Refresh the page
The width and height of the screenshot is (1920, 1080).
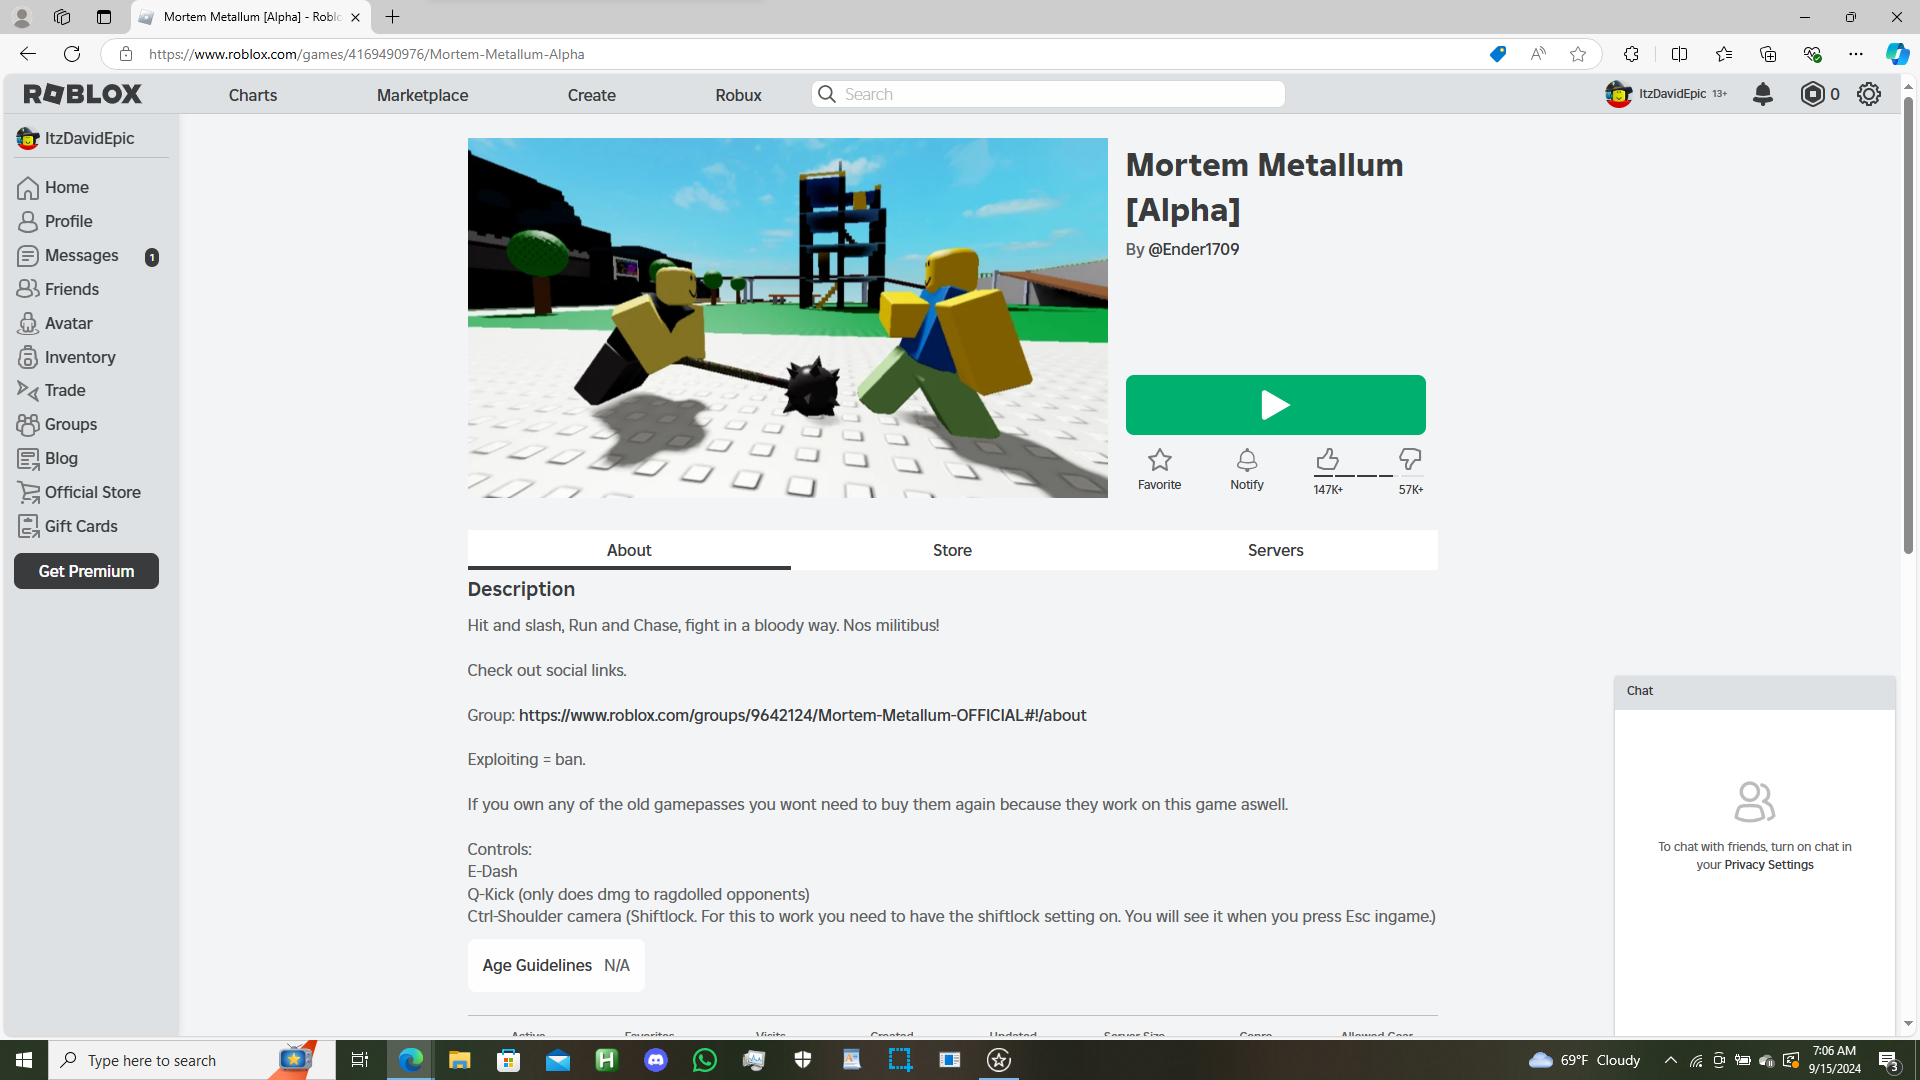[72, 54]
